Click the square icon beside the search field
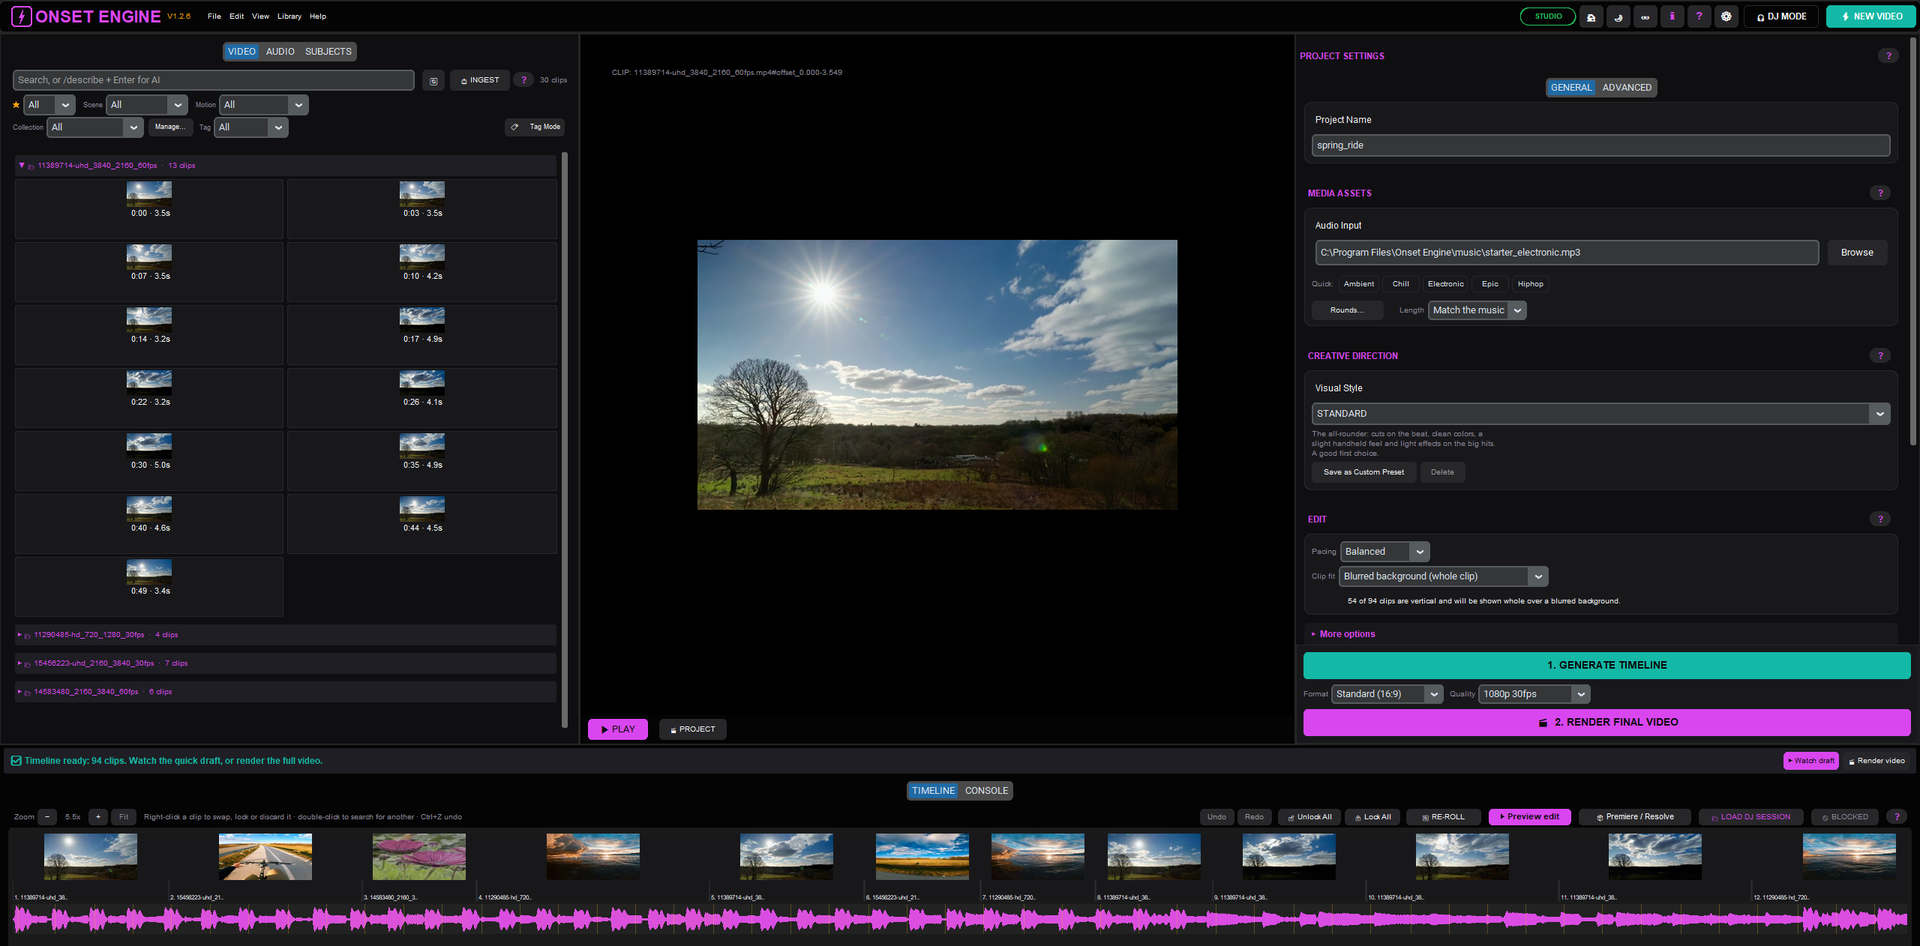Image resolution: width=1920 pixels, height=946 pixels. pos(433,81)
